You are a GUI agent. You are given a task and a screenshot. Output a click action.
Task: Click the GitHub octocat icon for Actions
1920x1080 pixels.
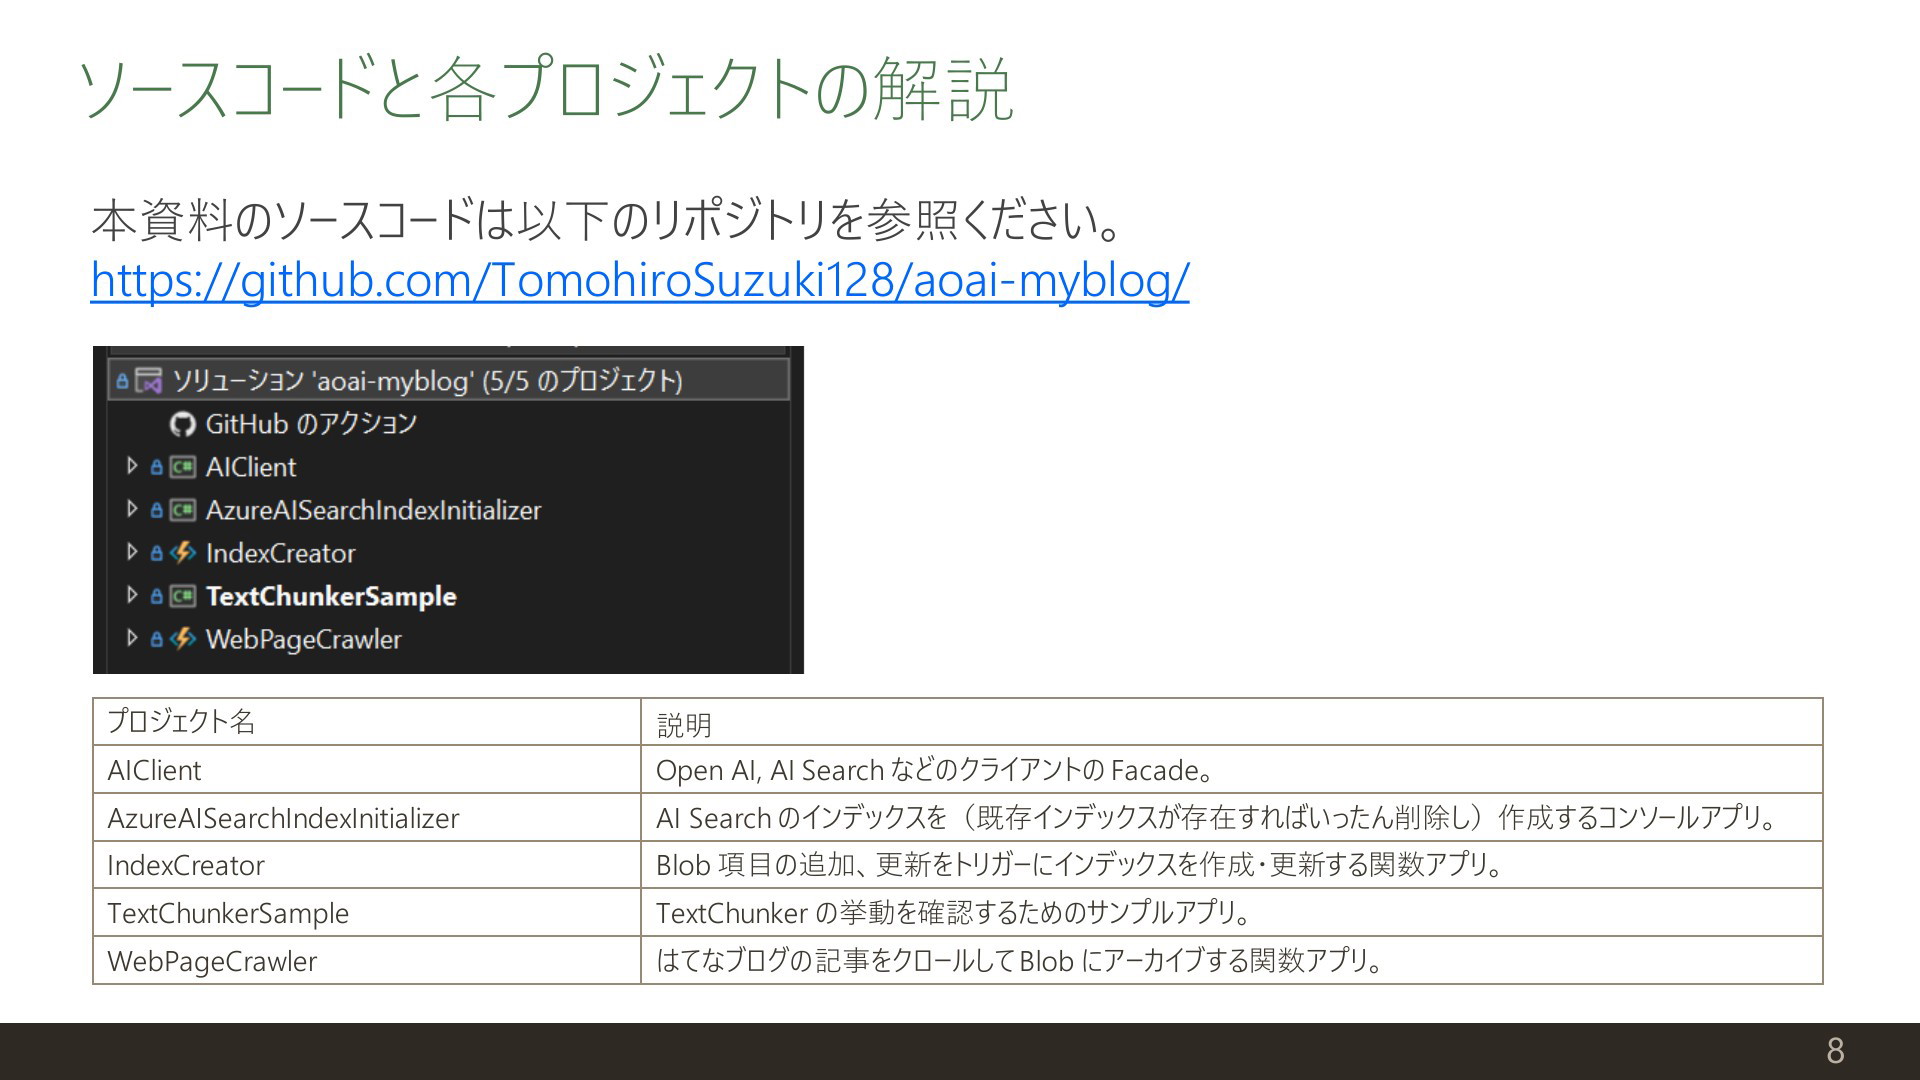tap(182, 424)
